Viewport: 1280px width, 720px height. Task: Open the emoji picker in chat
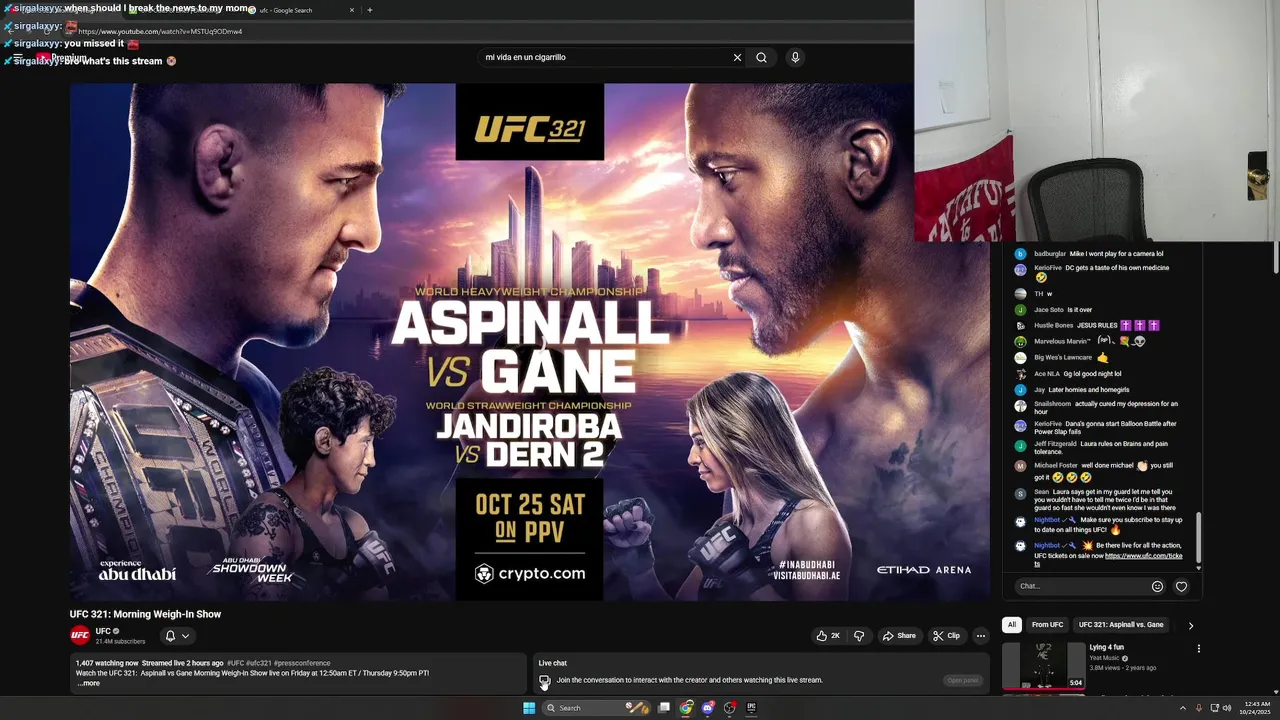(1157, 586)
